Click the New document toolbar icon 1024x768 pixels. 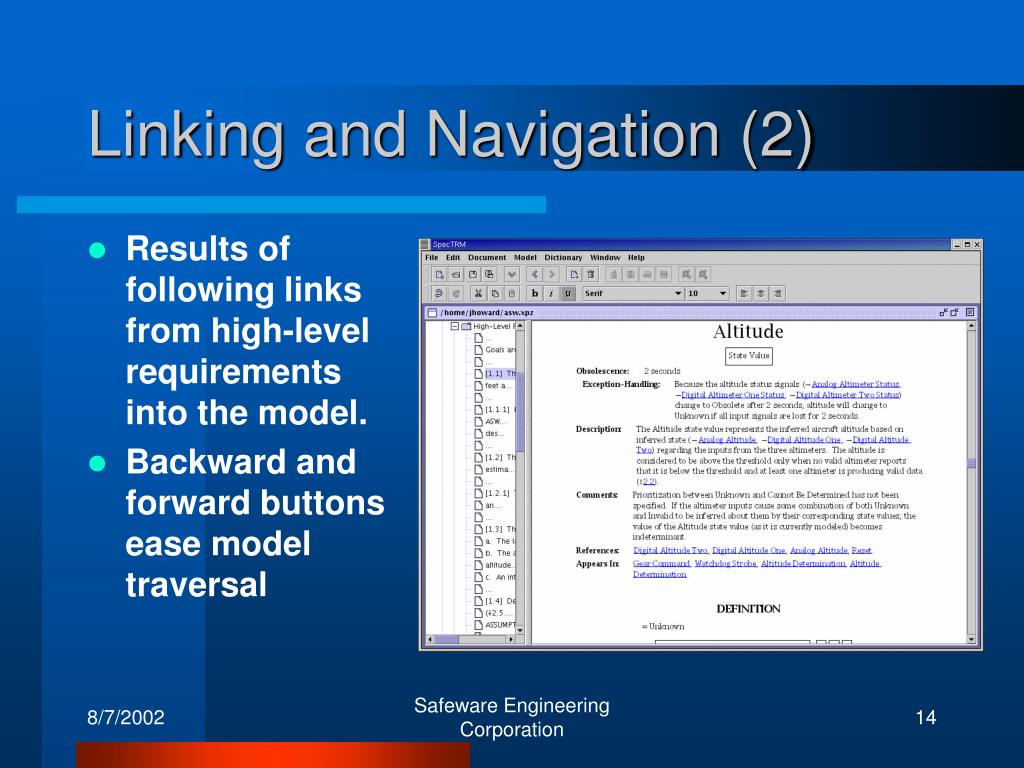pos(440,275)
